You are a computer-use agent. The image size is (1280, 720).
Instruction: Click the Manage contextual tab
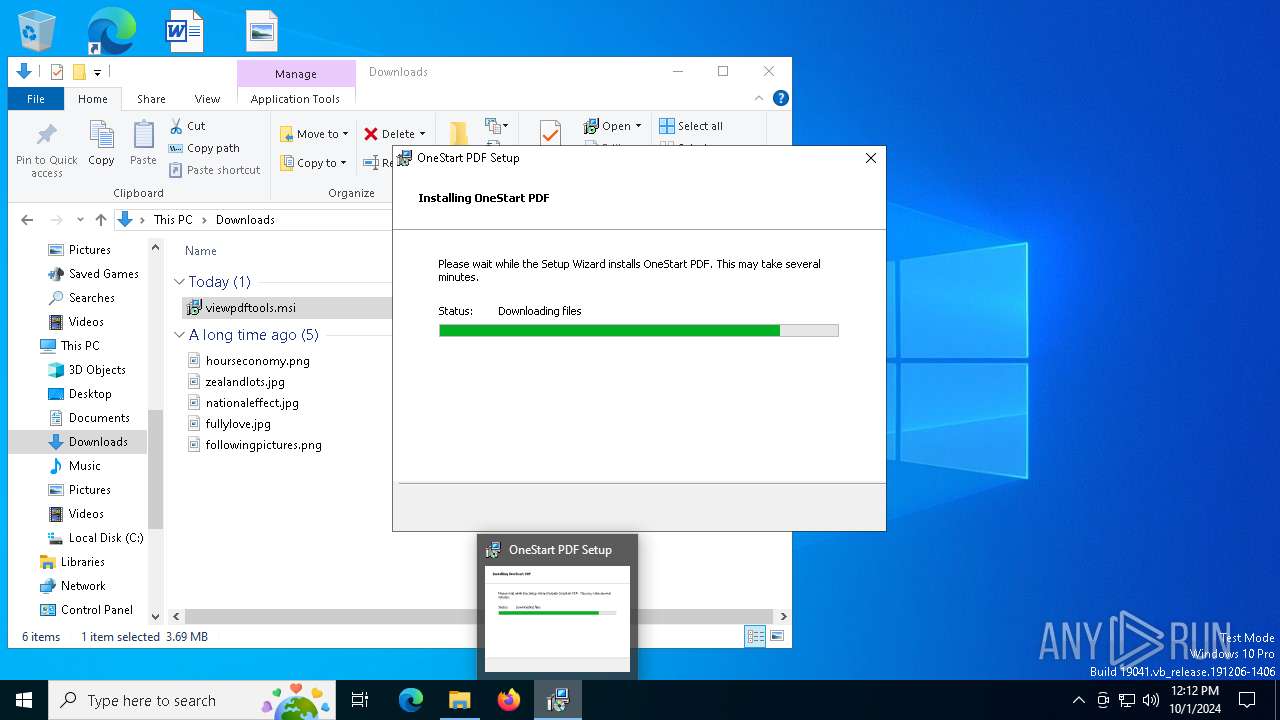(296, 74)
